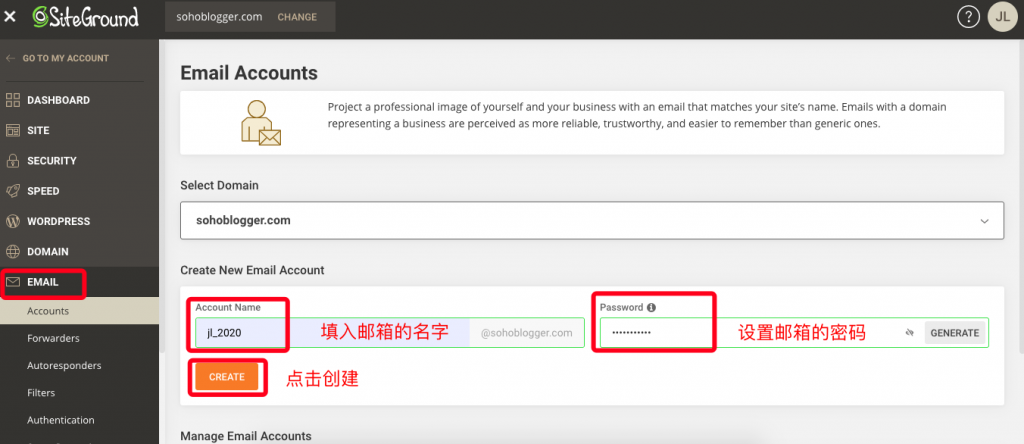Close the site tools X icon

[10, 18]
